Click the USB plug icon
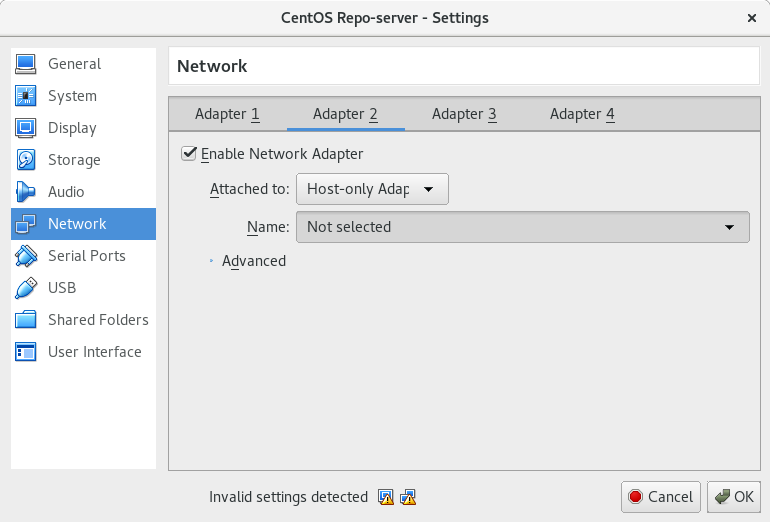The image size is (770, 522). 26,288
